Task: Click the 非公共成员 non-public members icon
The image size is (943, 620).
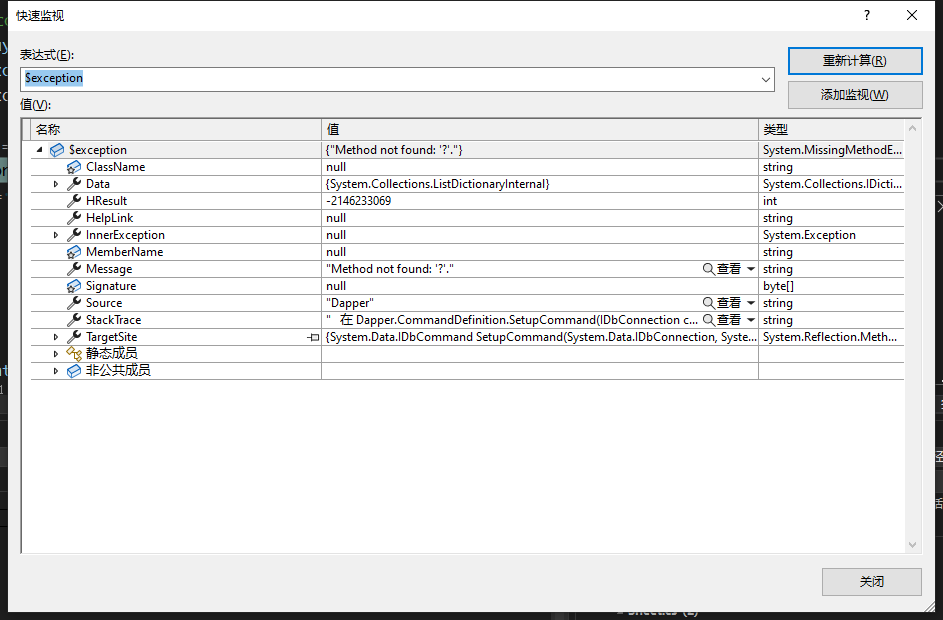Action: point(74,371)
